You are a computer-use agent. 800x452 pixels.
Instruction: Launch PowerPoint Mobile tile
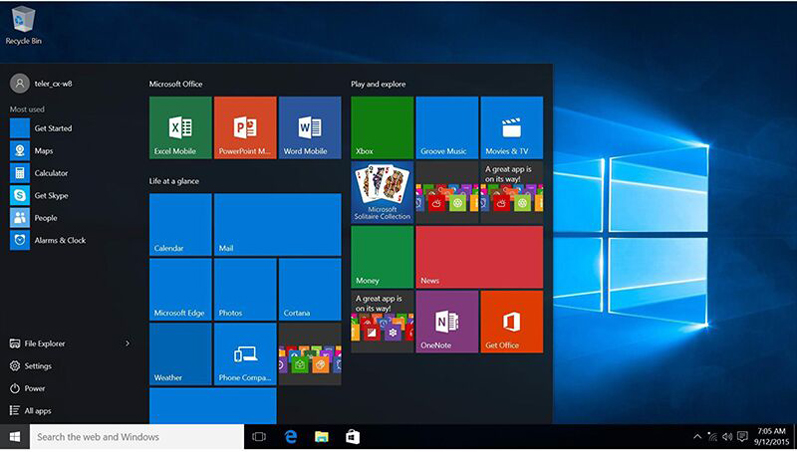click(x=245, y=128)
